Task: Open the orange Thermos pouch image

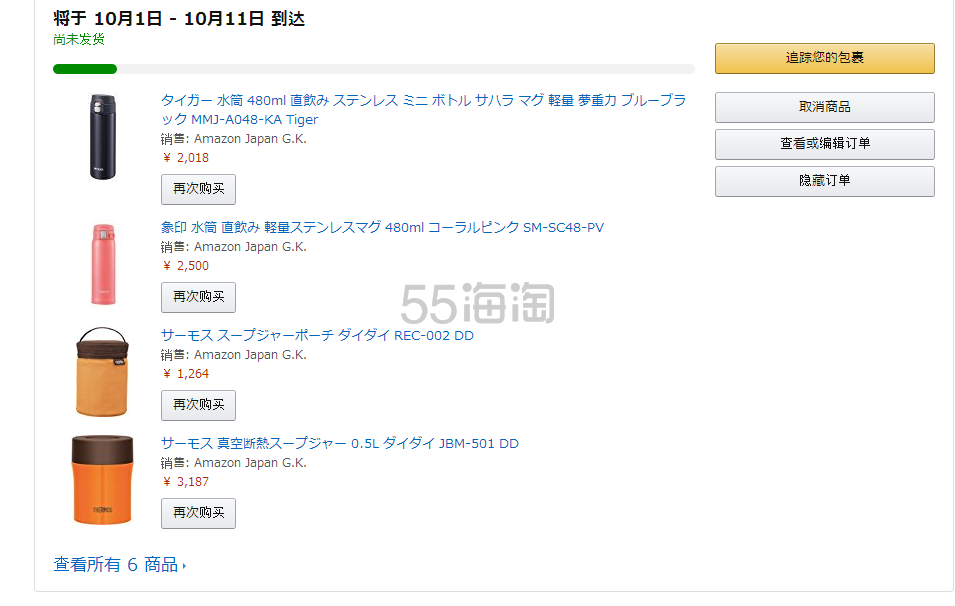Action: pyautogui.click(x=101, y=372)
